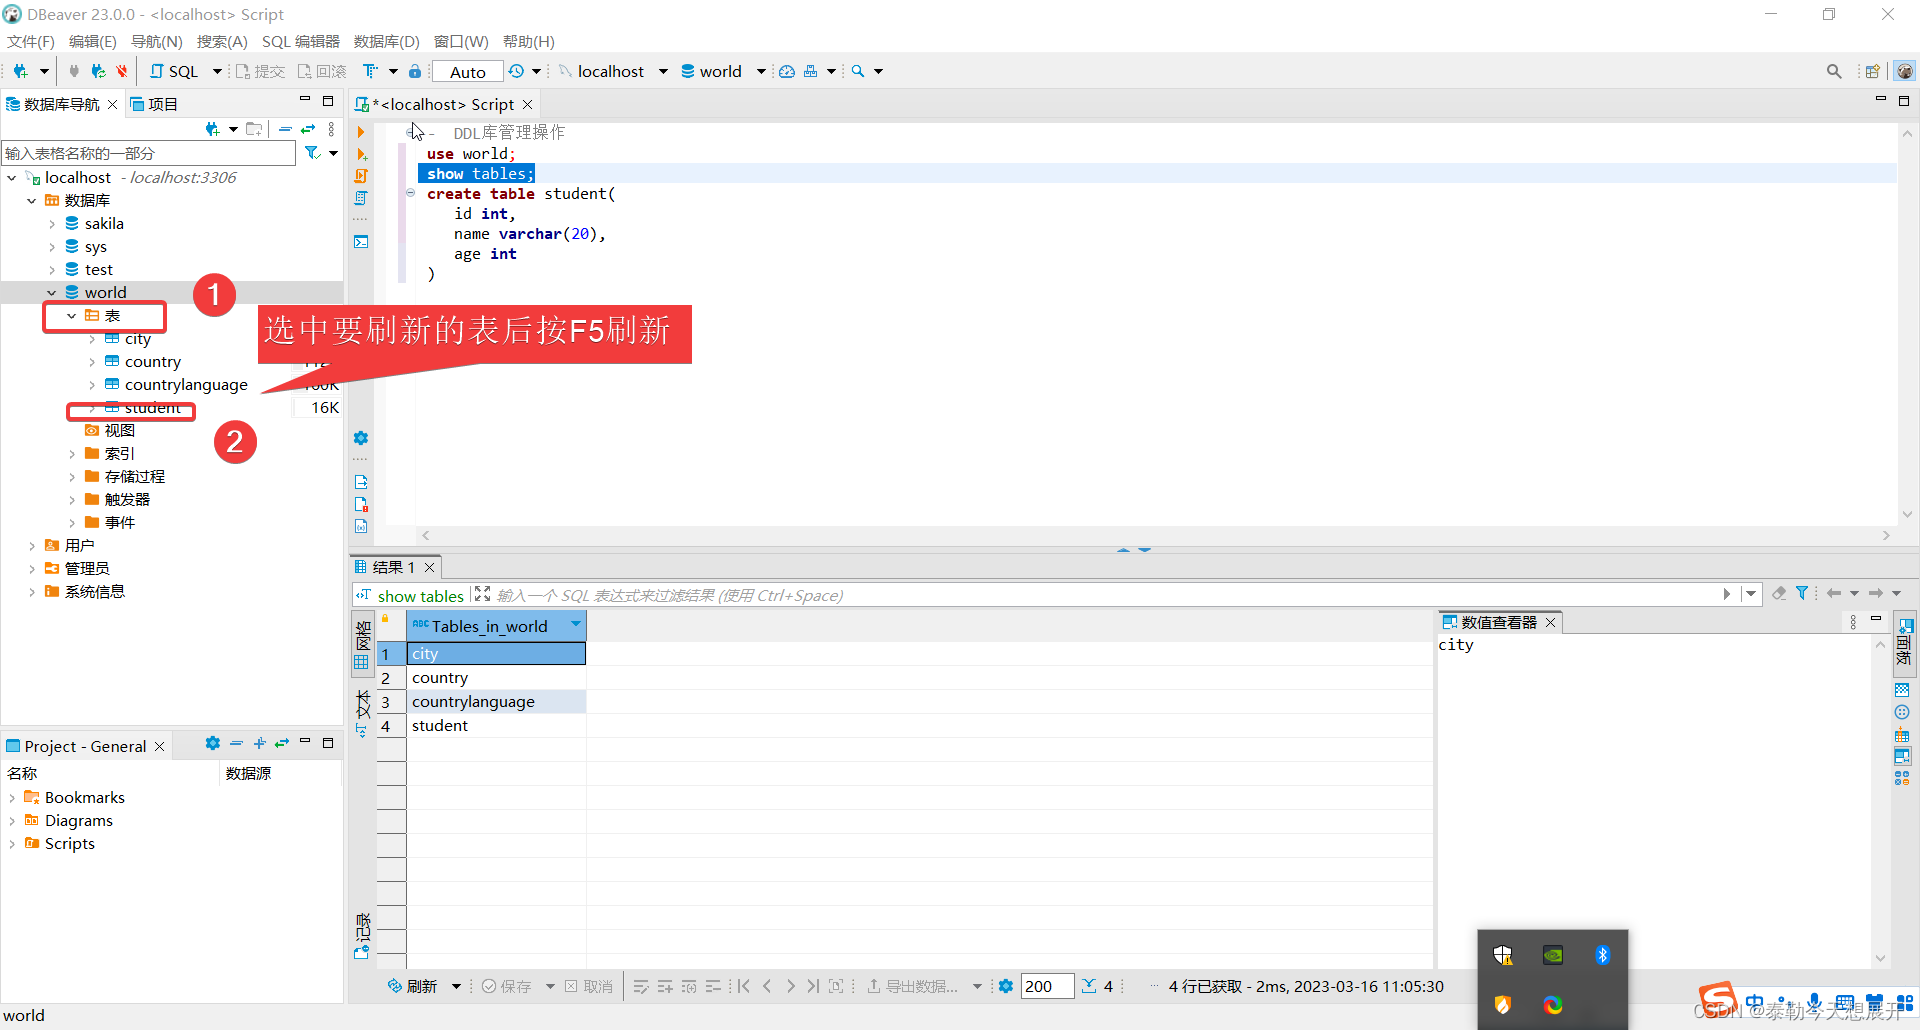
Task: Expand the 索引 folder
Action: pyautogui.click(x=72, y=453)
